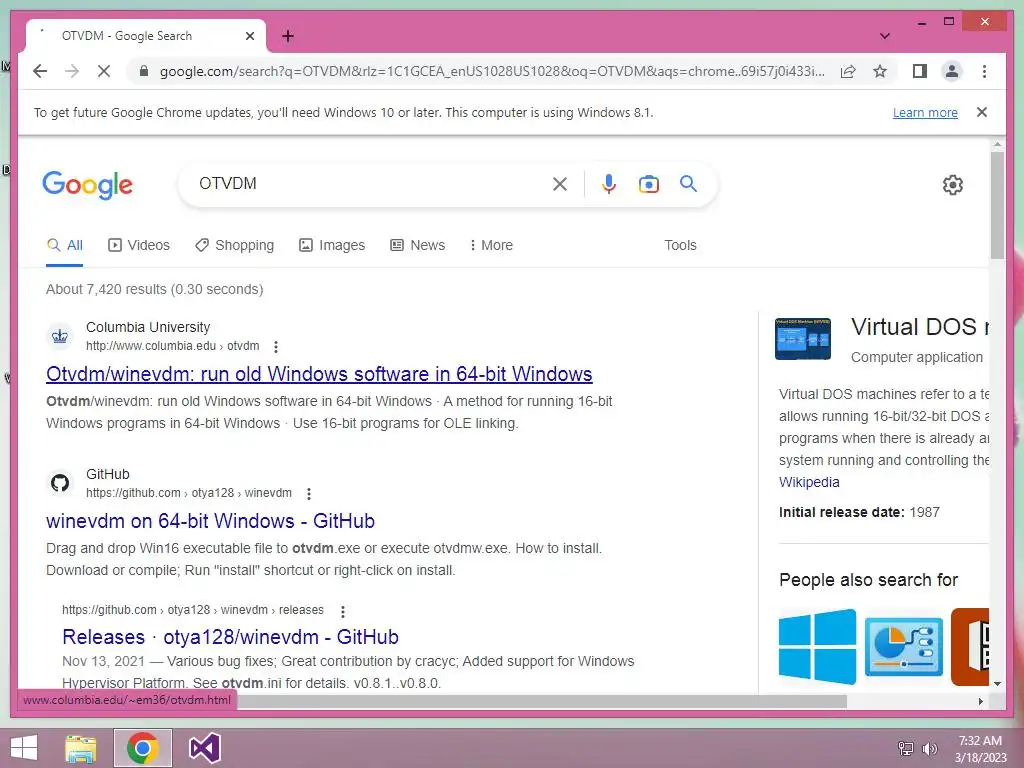Share this page from address bar
The width and height of the screenshot is (1024, 768).
point(848,71)
